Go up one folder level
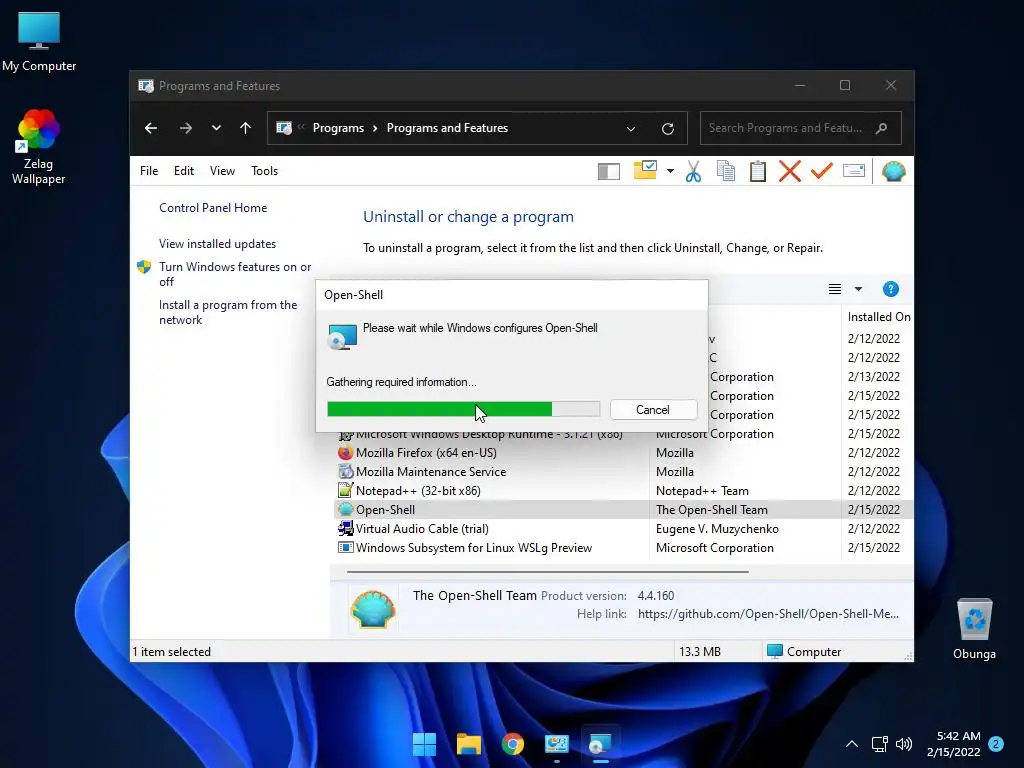 [x=246, y=128]
